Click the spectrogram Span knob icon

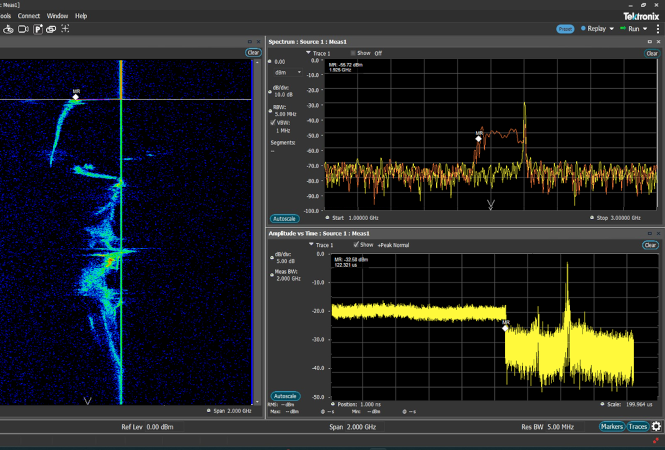click(208, 411)
